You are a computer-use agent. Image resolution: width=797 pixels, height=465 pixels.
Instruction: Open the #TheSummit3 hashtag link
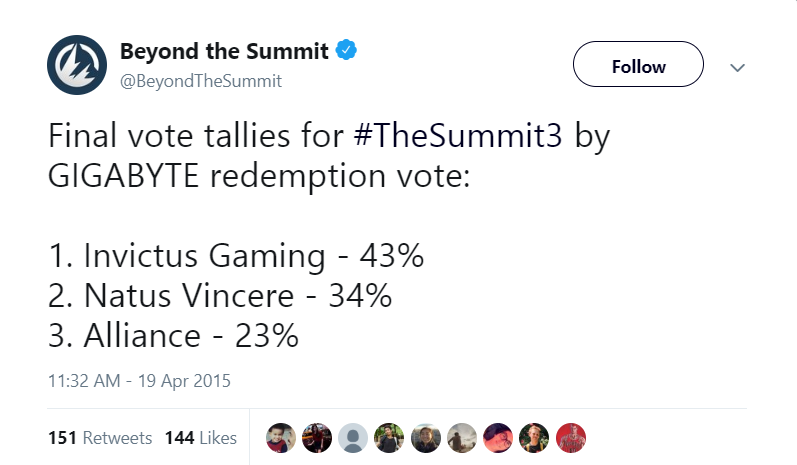pyautogui.click(x=458, y=136)
